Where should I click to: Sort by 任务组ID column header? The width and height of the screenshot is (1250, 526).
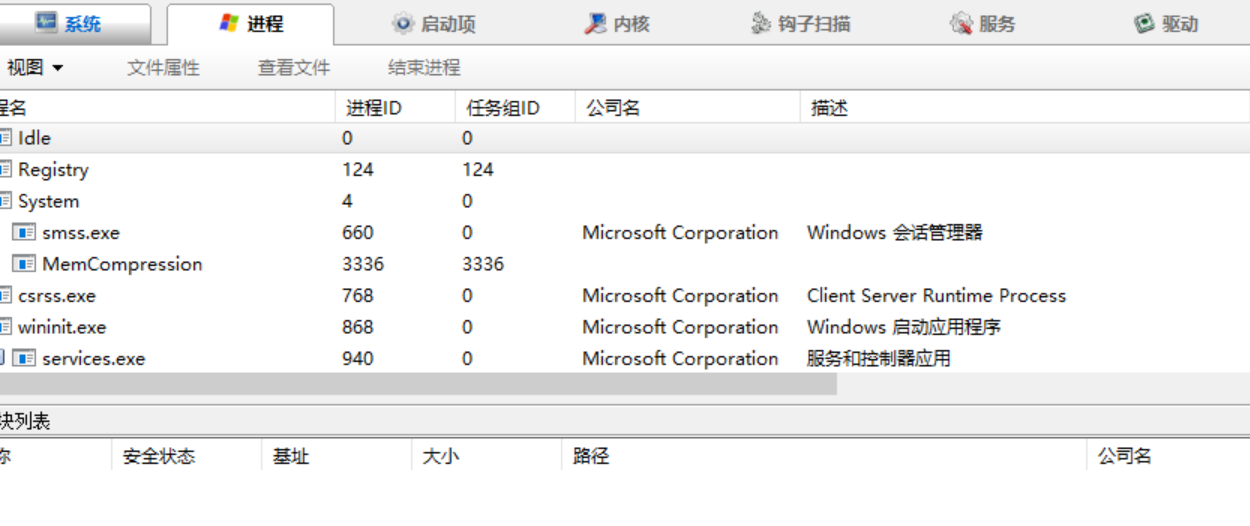tap(515, 108)
